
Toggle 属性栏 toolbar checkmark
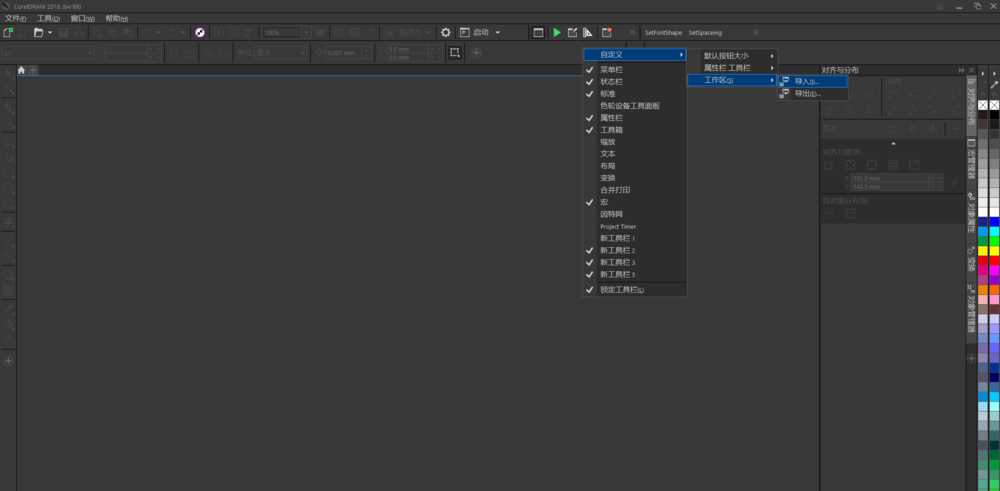coord(589,118)
